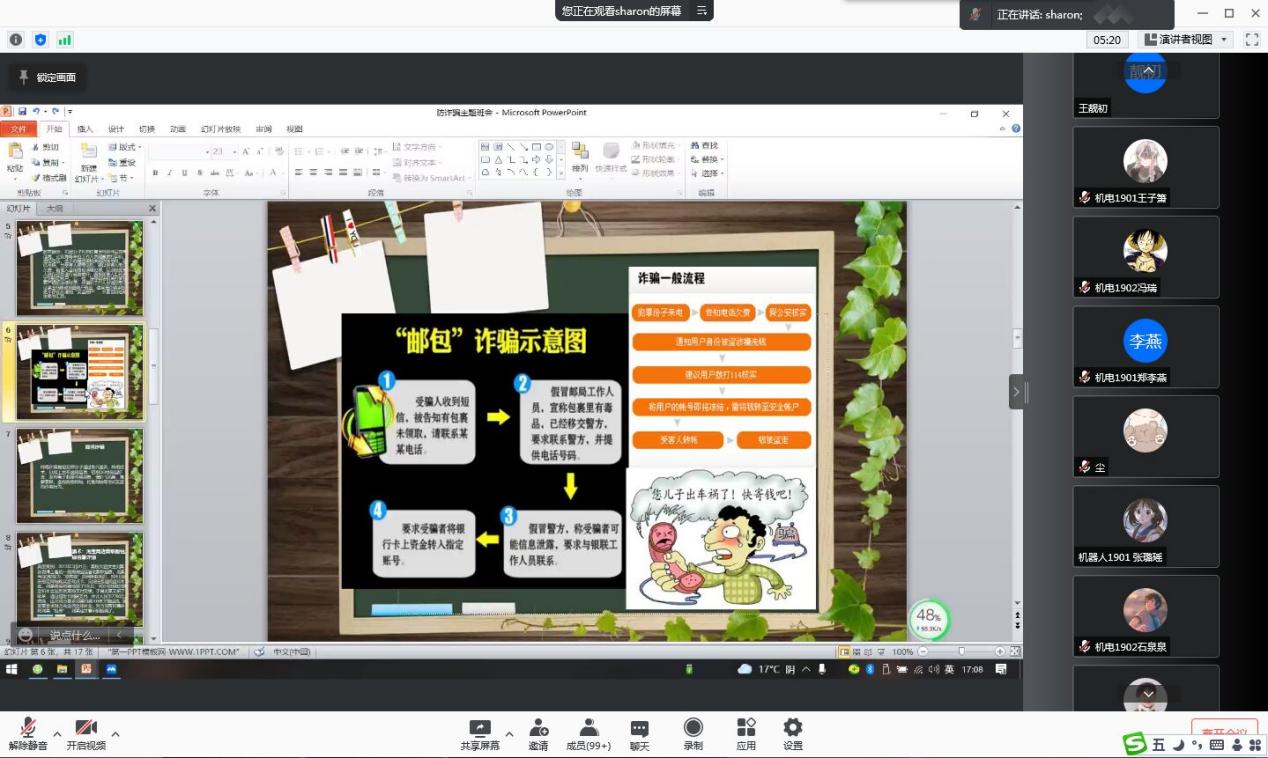This screenshot has width=1268, height=758.
Task: Open the menu beside 您正在观看sharon的屏幕
Action: pyautogui.click(x=701, y=11)
